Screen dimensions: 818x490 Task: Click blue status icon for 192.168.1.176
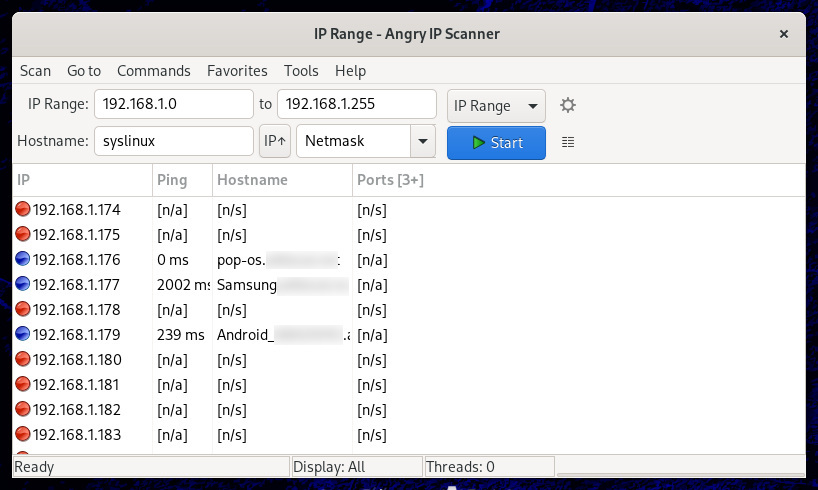coord(23,260)
